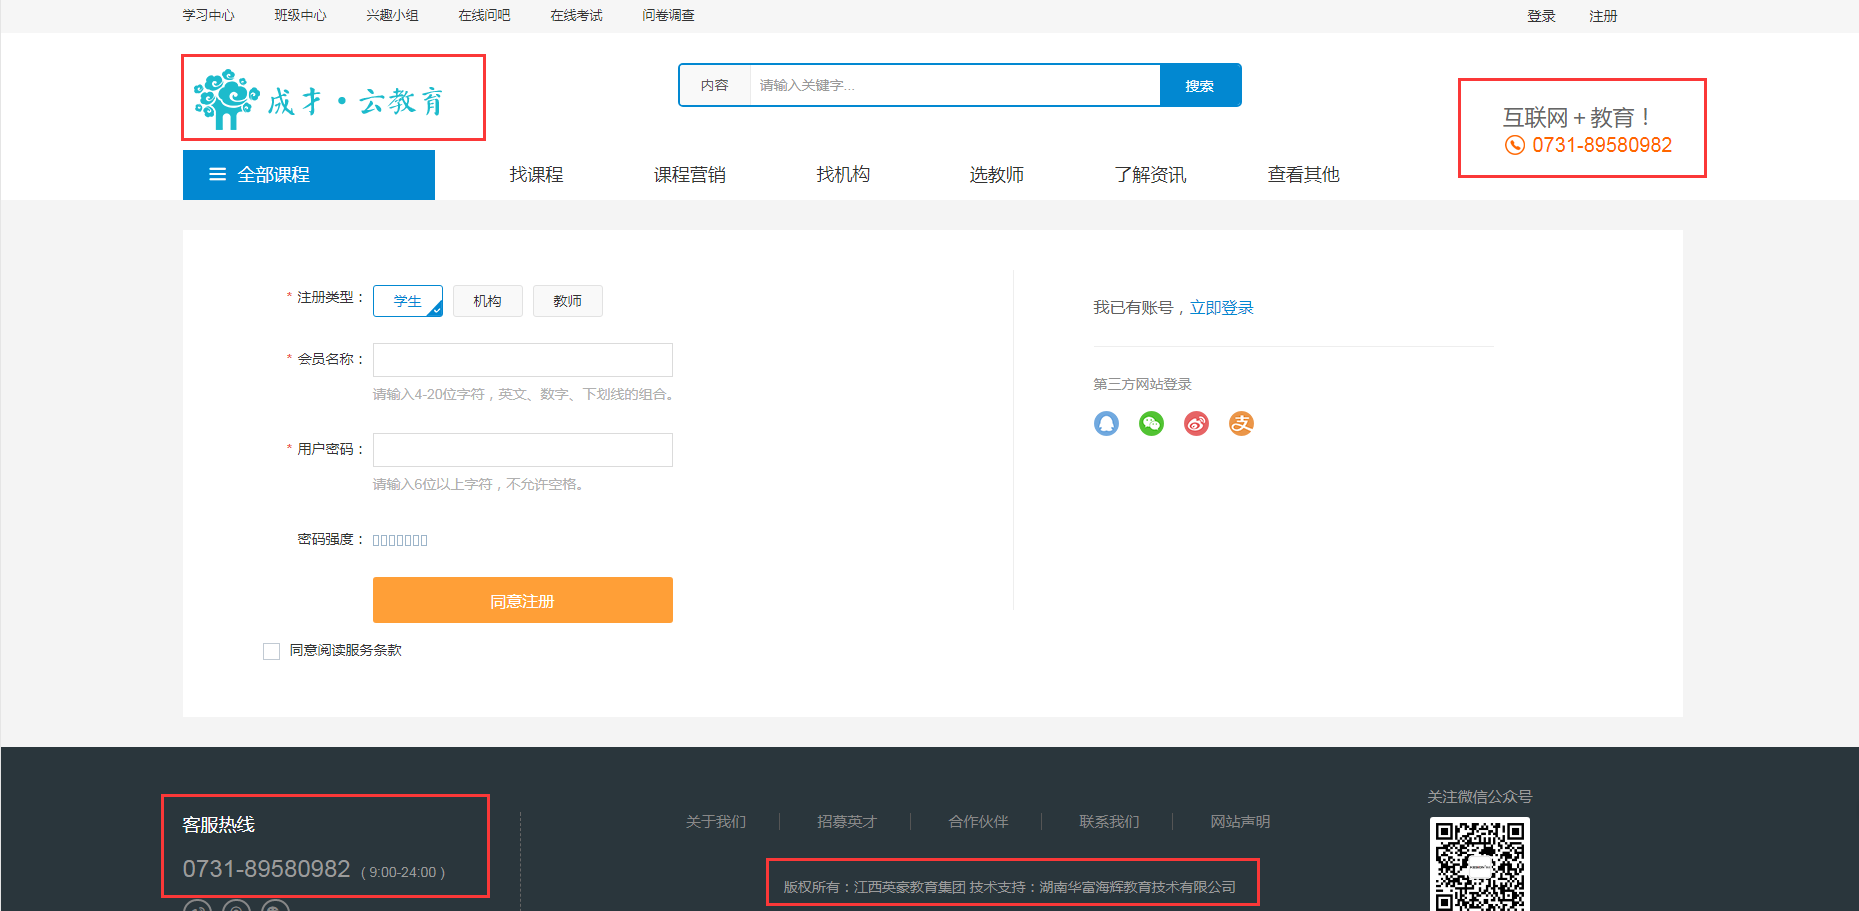This screenshot has width=1859, height=911.
Task: Select 教师 registration type
Action: click(x=567, y=301)
